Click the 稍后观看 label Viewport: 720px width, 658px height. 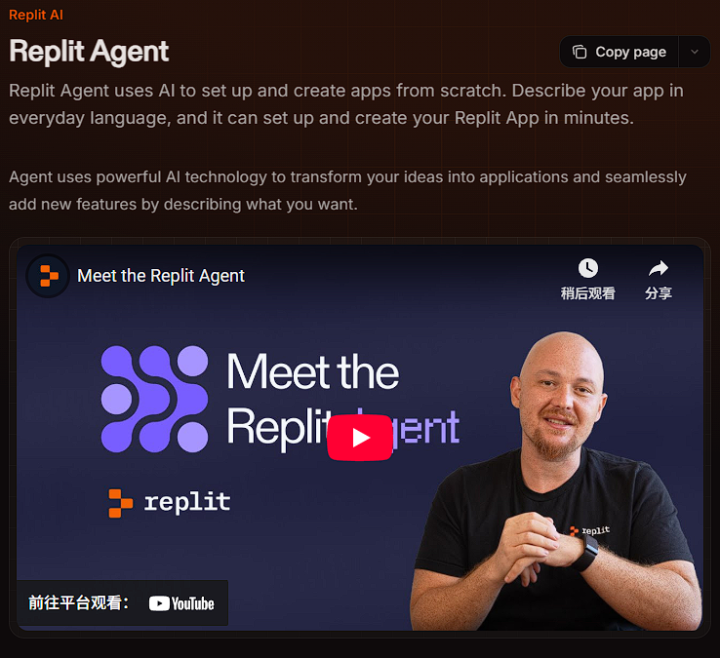[588, 293]
